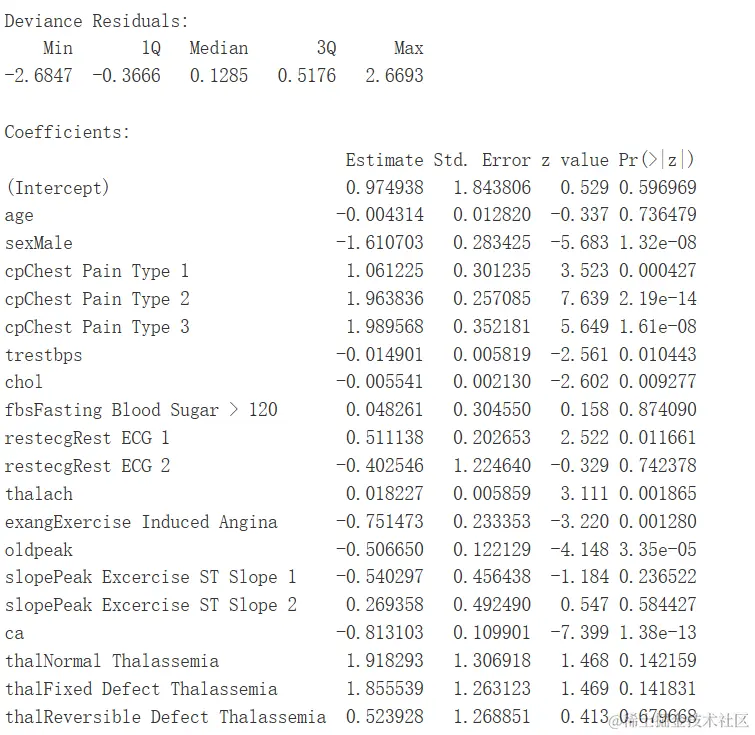This screenshot has width=755, height=735.
Task: Select thalReversible Defect Thalassemia label
Action: pos(165,717)
